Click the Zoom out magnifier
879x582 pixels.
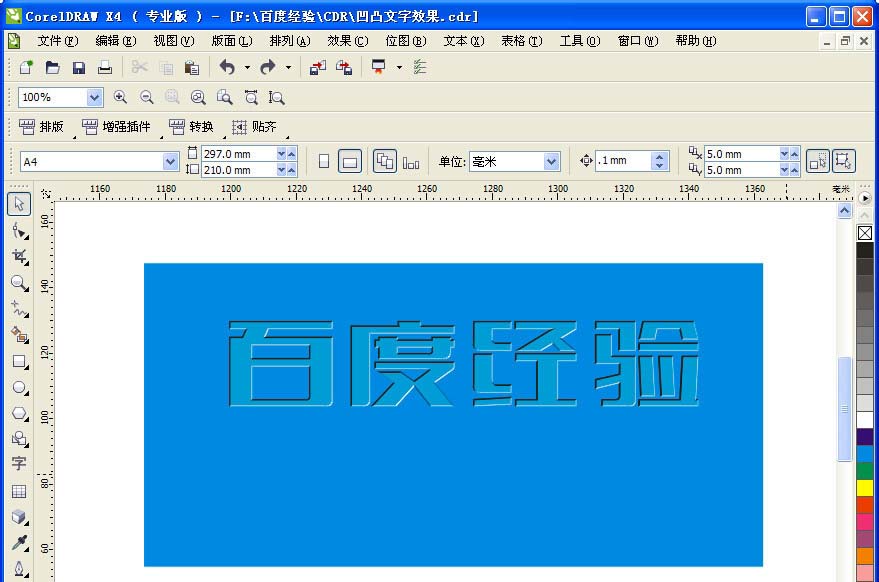(x=146, y=97)
